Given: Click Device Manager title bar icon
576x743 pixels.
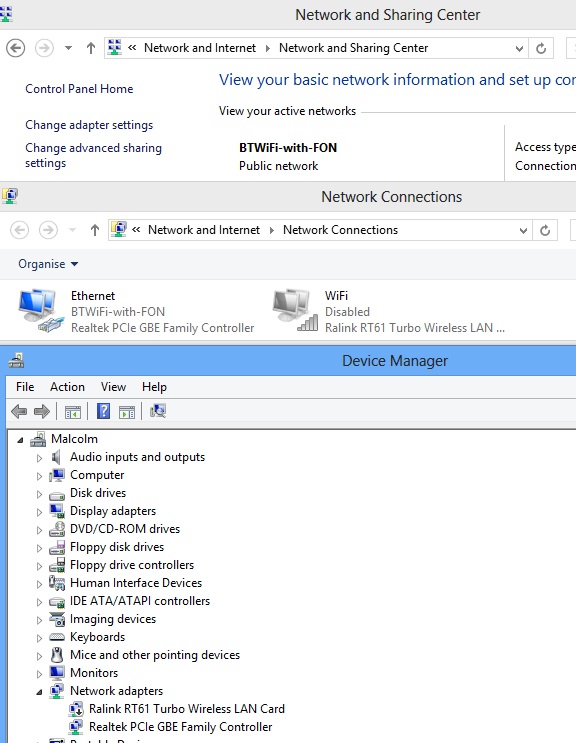Looking at the screenshot, I should [x=16, y=361].
